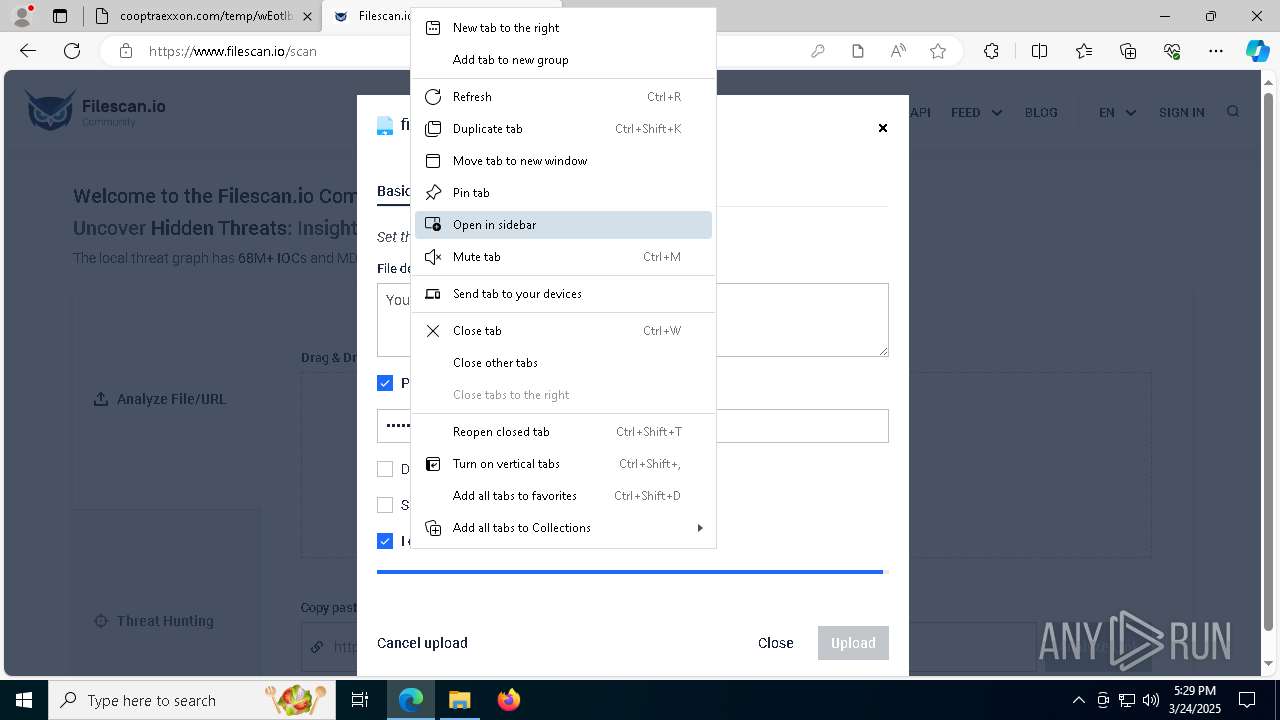Image resolution: width=1280 pixels, height=720 pixels.
Task: Select Close other tabs
Action: tap(564, 363)
